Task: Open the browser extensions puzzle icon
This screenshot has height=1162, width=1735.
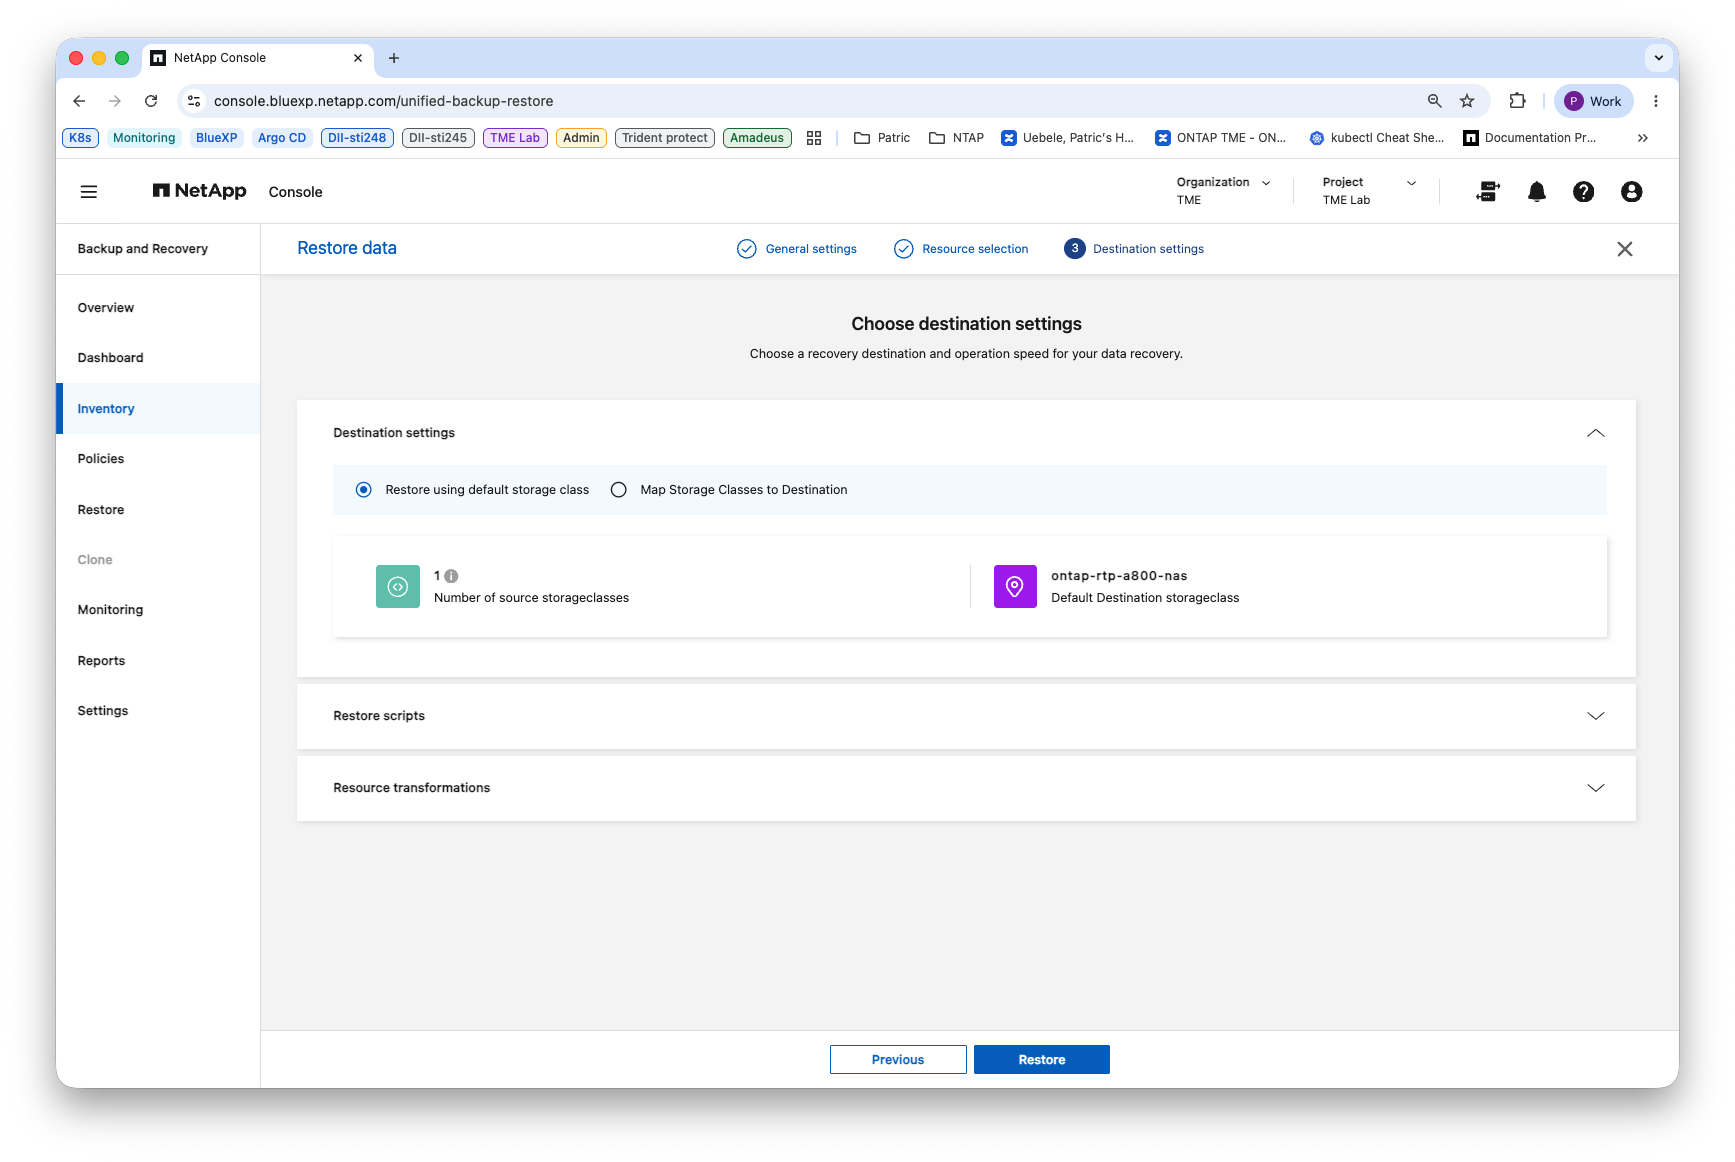Action: tap(1518, 101)
